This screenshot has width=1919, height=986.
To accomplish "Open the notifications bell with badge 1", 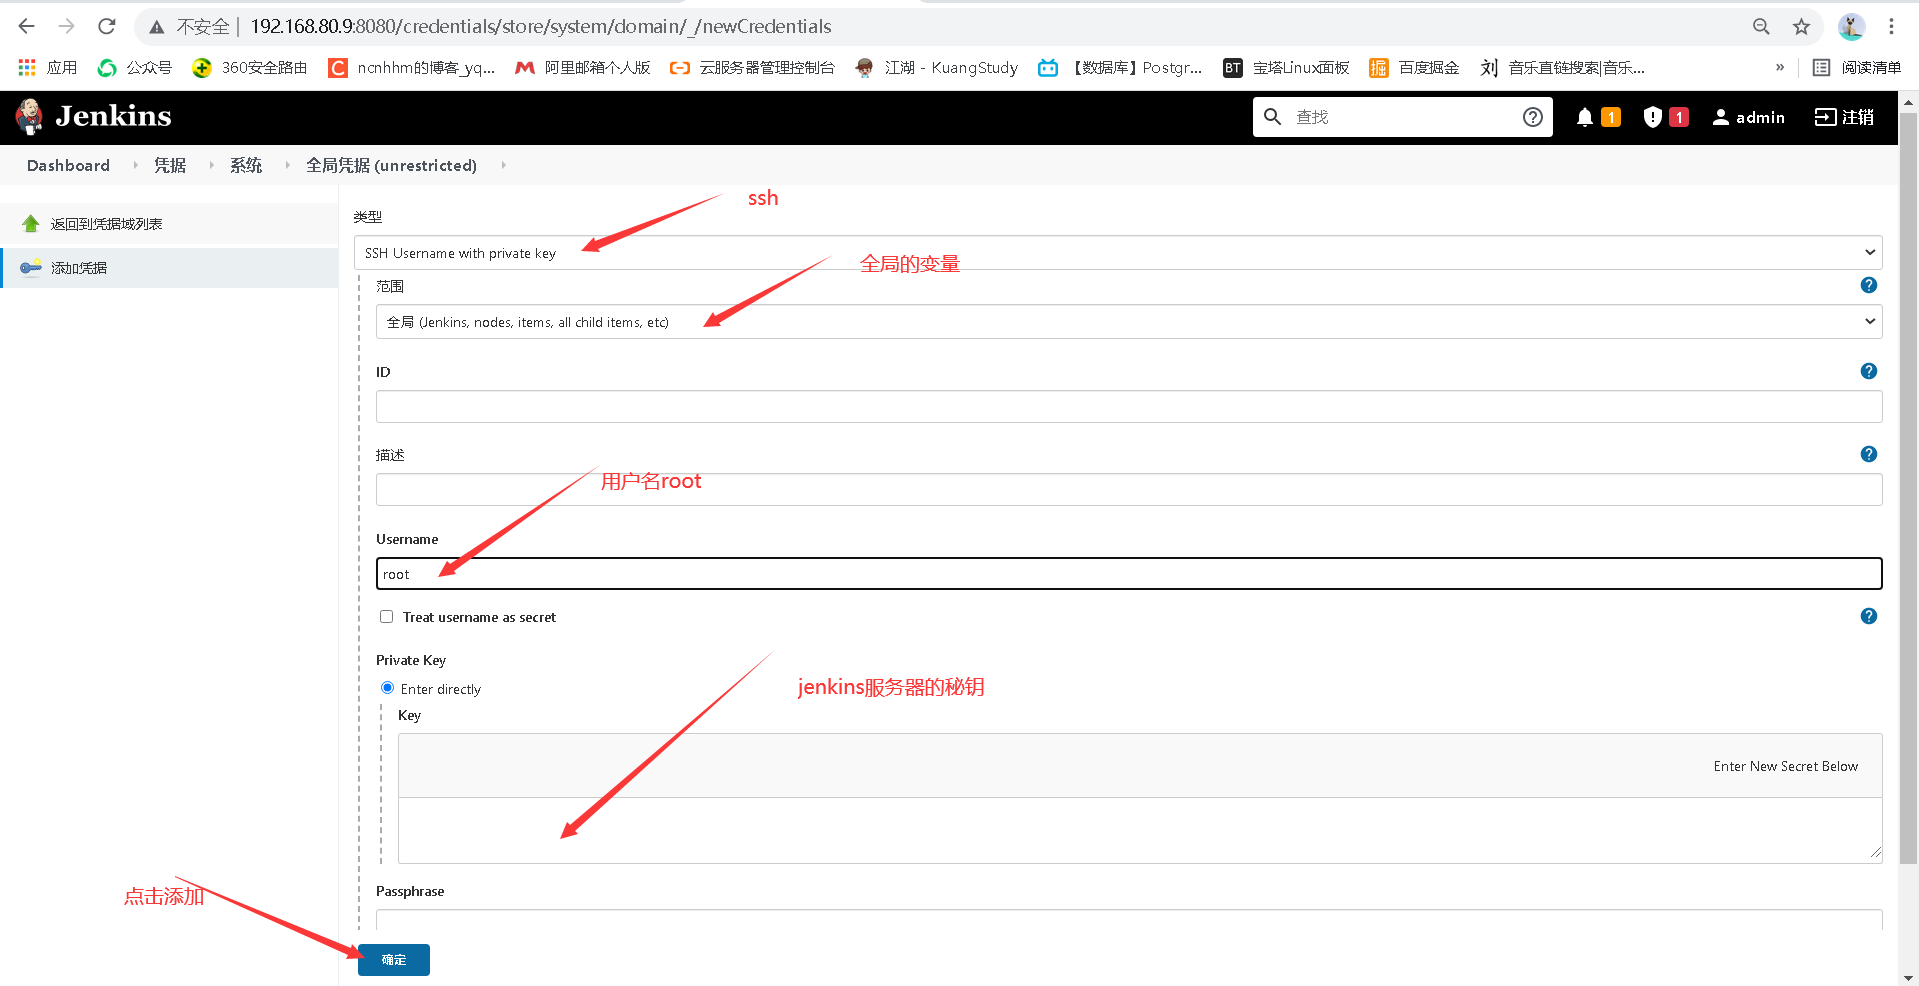I will (1583, 117).
